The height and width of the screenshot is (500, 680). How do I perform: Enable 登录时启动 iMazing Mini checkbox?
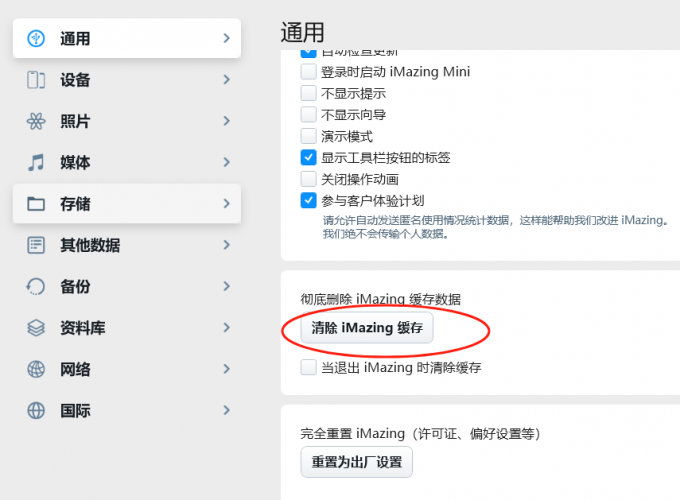[308, 72]
